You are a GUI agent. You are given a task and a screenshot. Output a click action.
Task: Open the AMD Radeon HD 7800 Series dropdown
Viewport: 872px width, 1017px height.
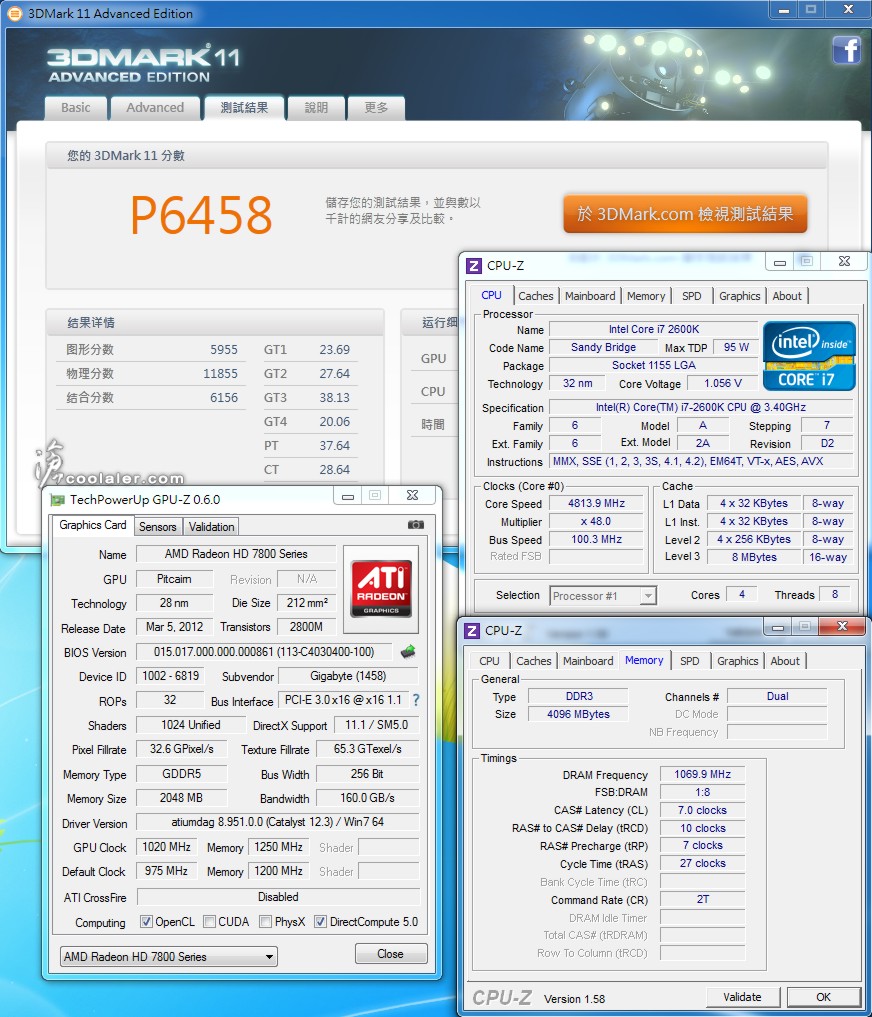coord(169,957)
